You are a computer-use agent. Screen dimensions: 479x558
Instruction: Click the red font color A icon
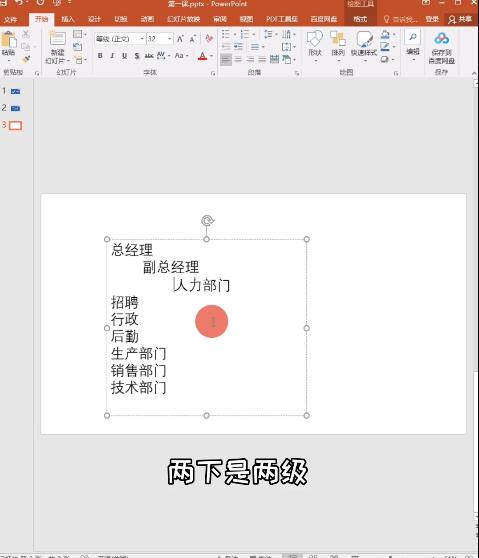[x=202, y=56]
